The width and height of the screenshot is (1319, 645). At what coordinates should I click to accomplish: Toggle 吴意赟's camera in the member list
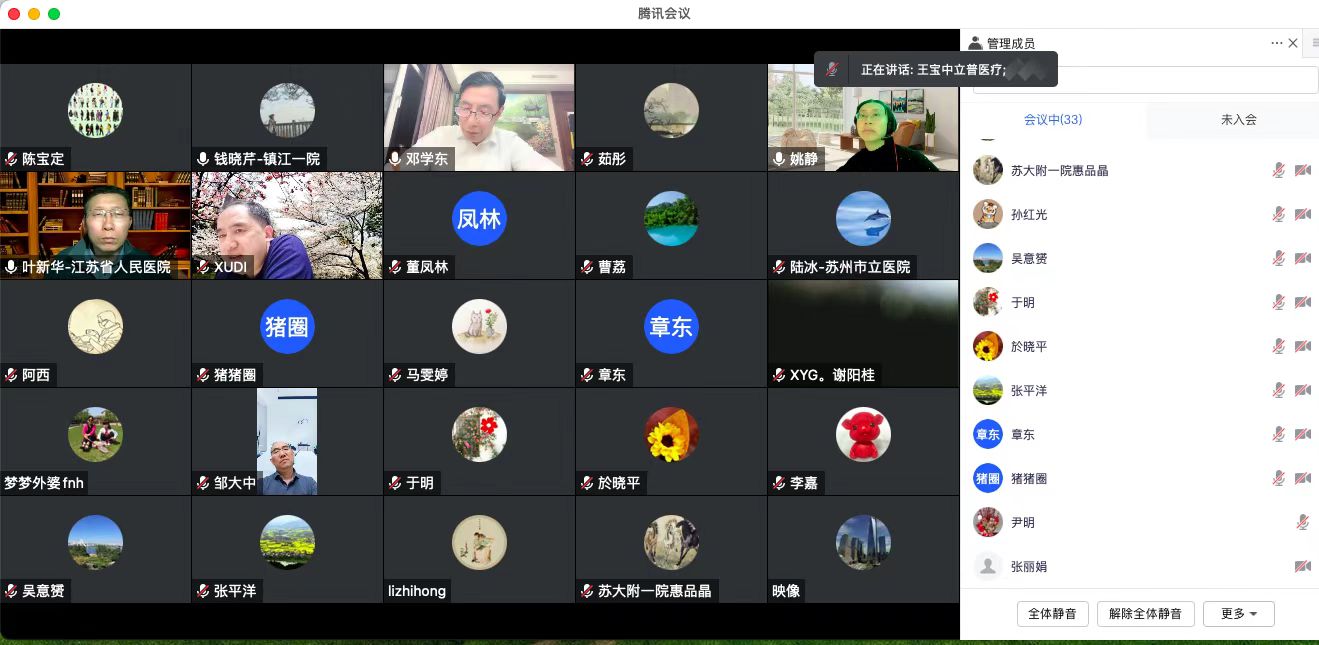1302,258
